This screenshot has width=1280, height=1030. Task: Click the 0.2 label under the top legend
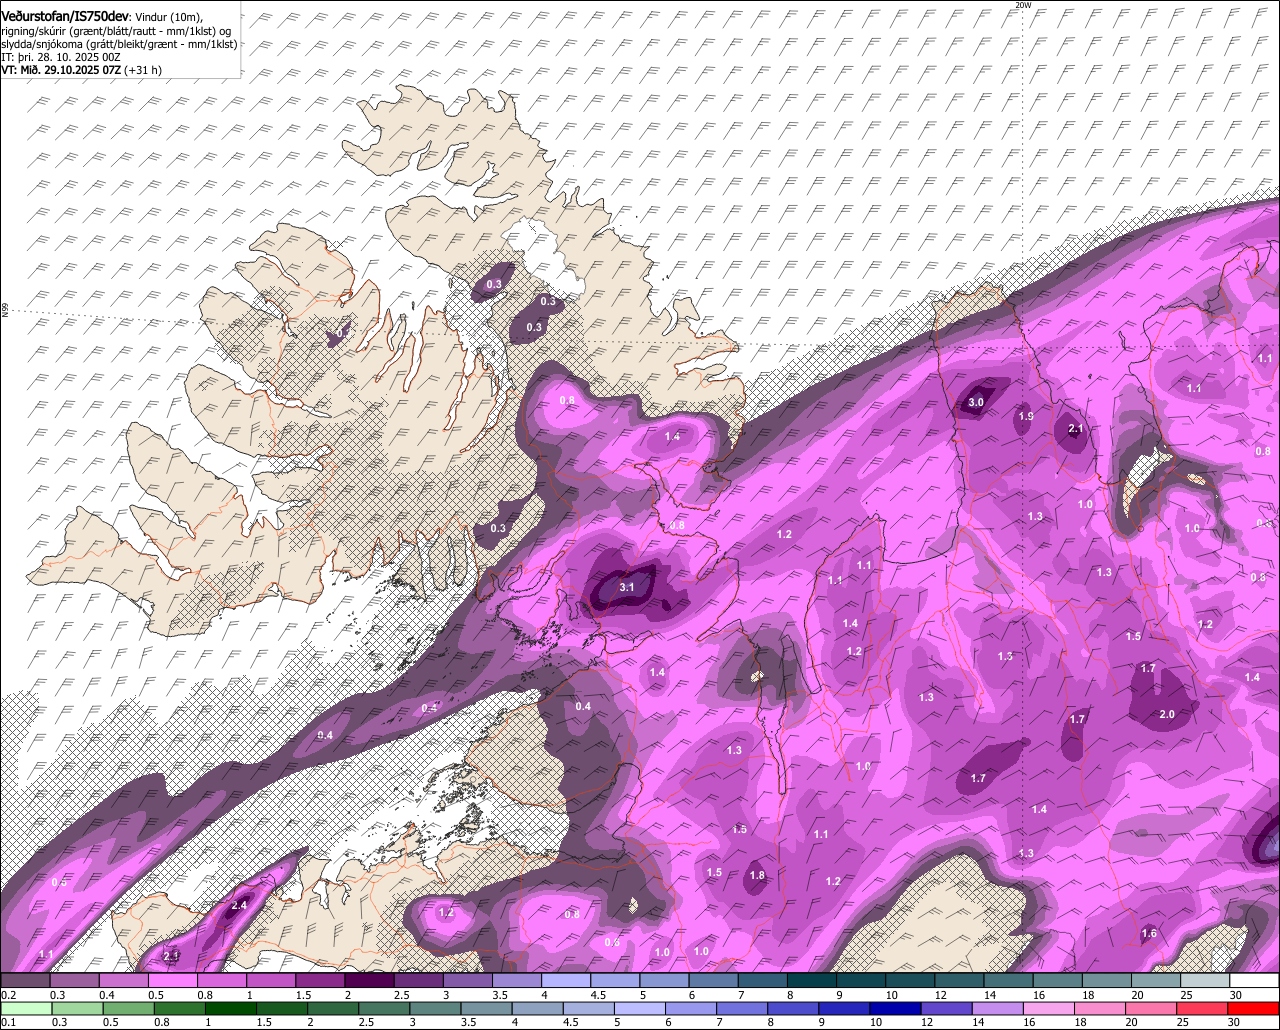tap(8, 995)
